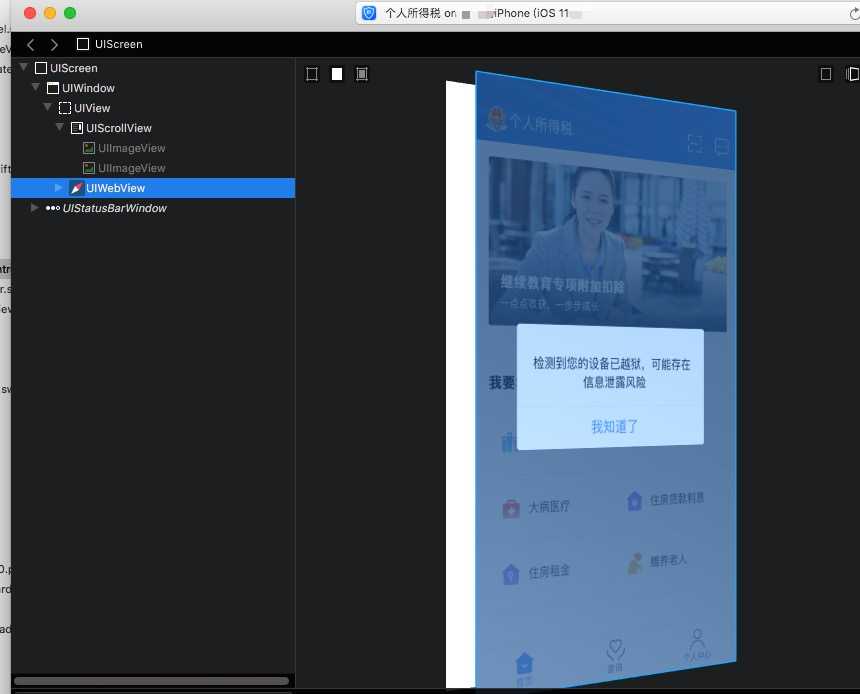
Task: Click the shield icon in title bar
Action: point(369,13)
